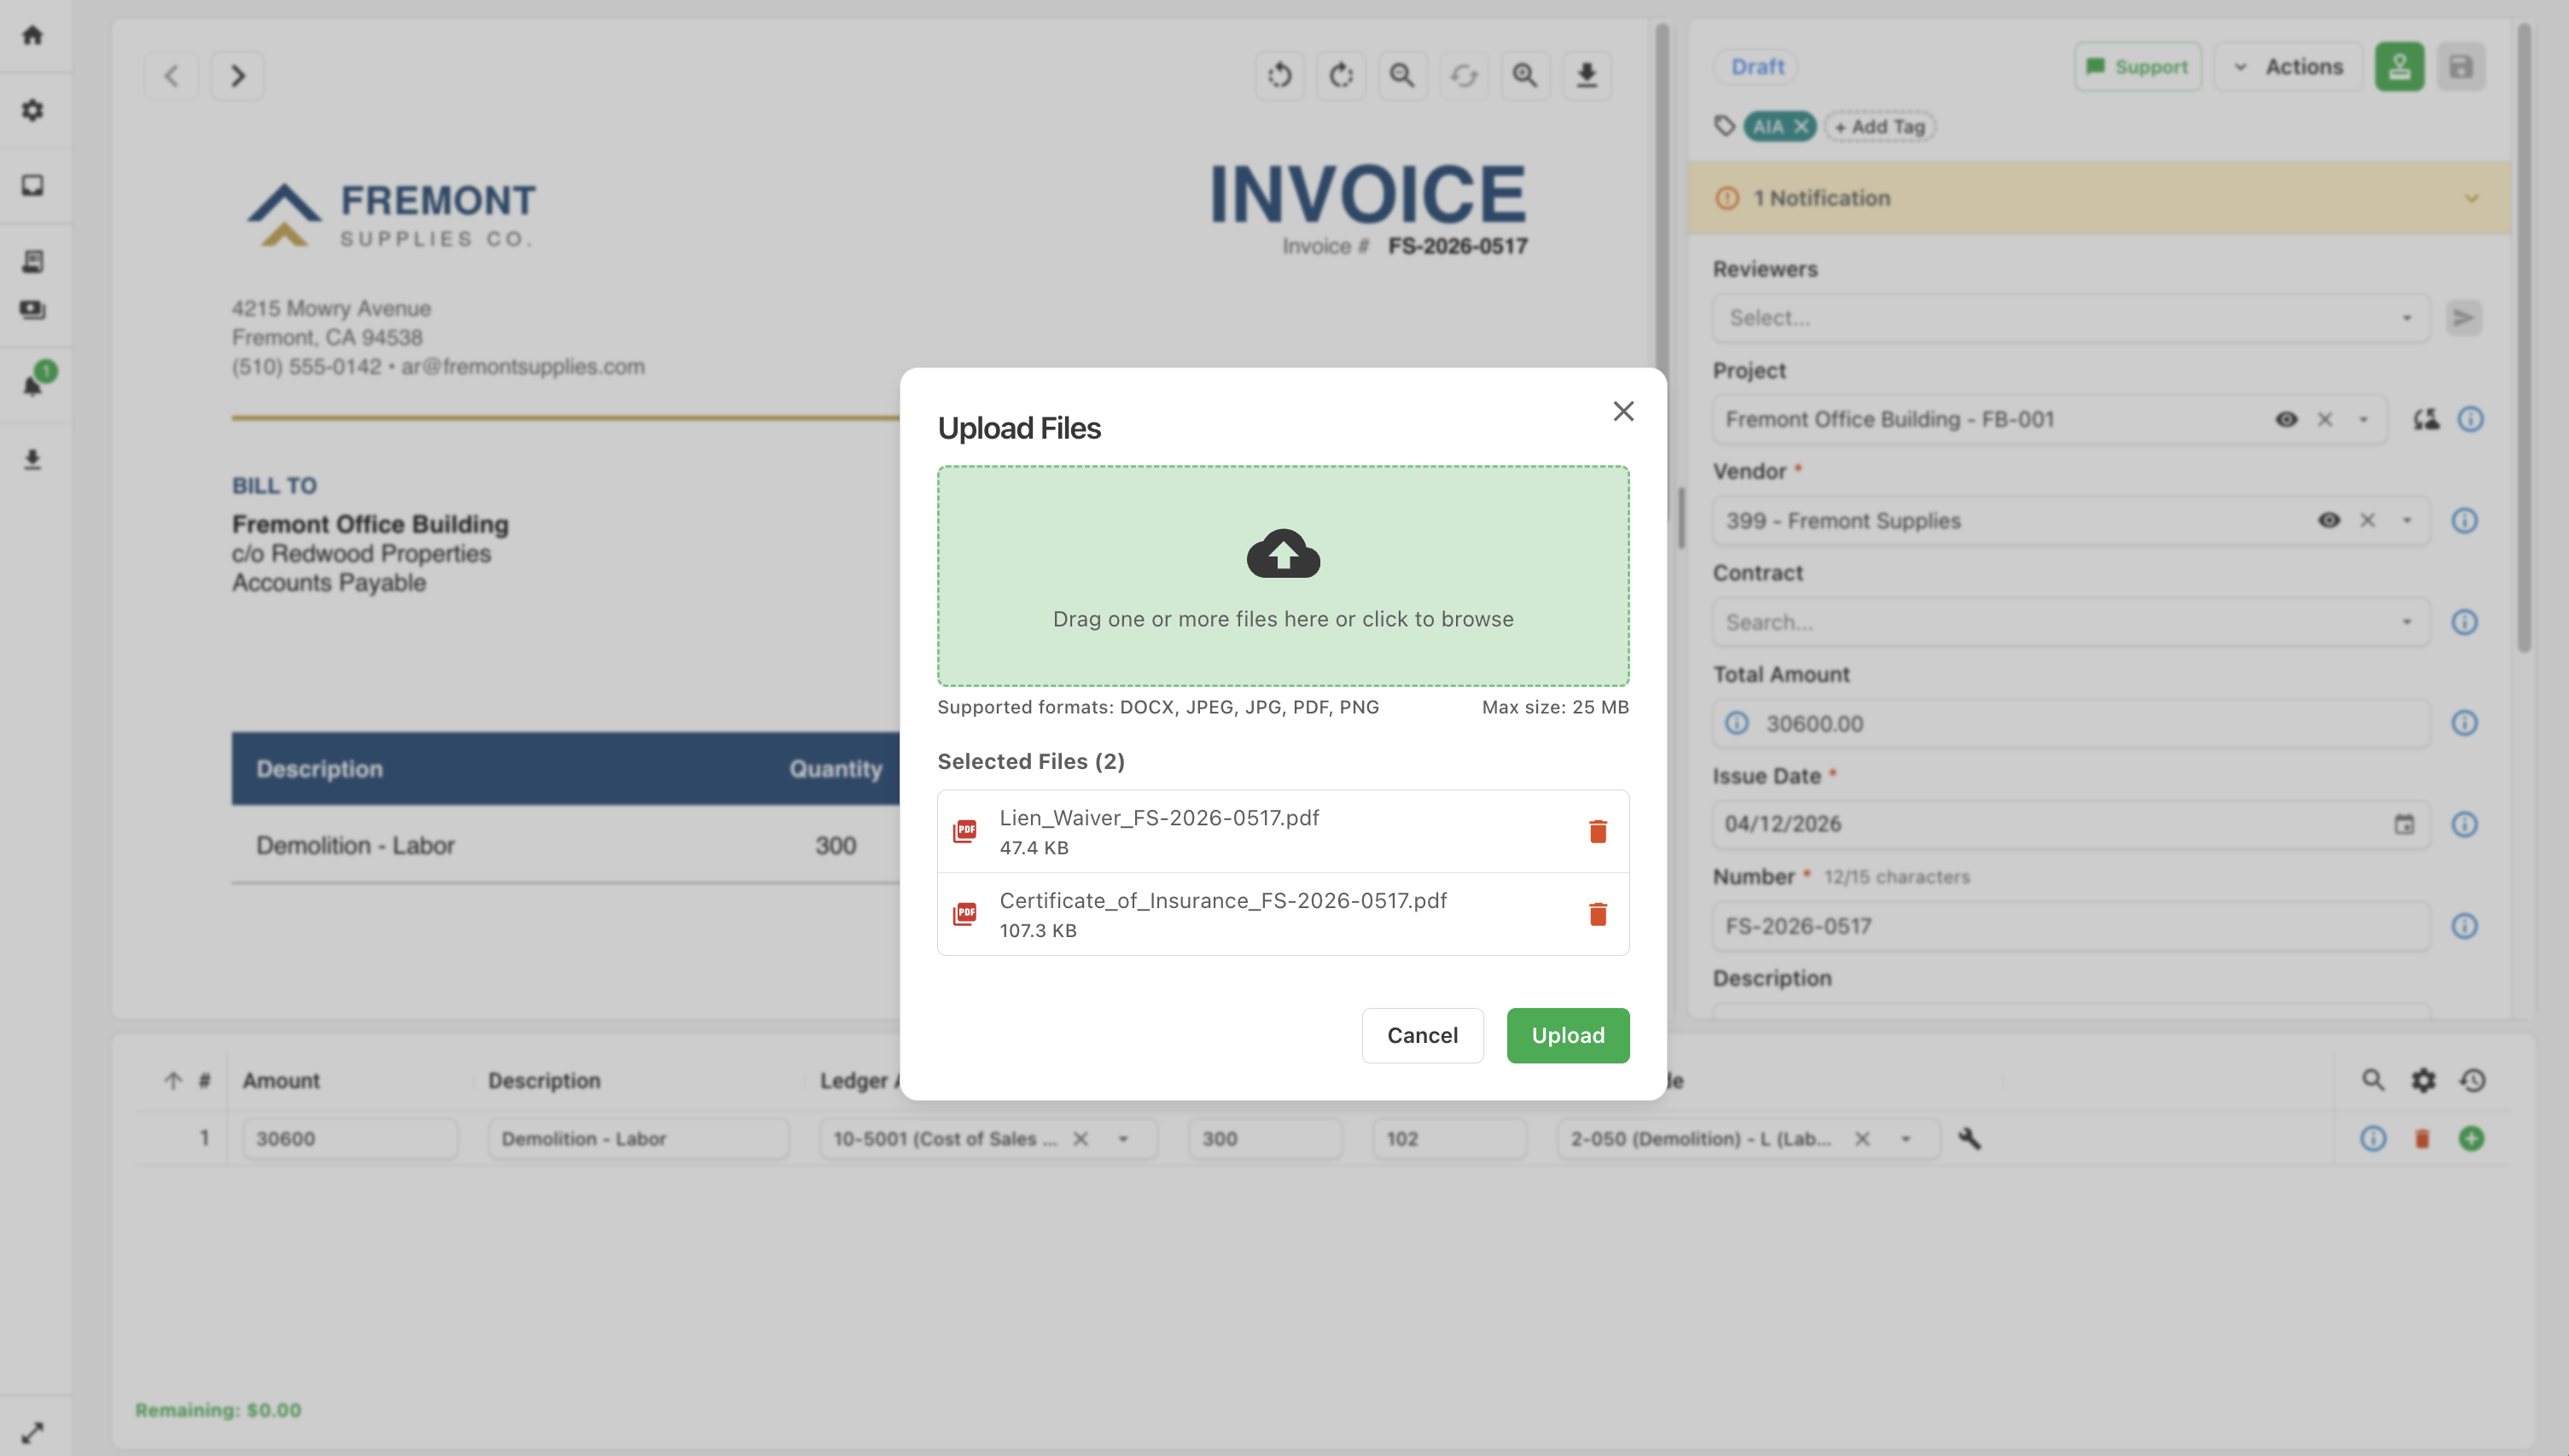2569x1456 pixels.
Task: Open the Project dropdown arrow
Action: pyautogui.click(x=2364, y=419)
